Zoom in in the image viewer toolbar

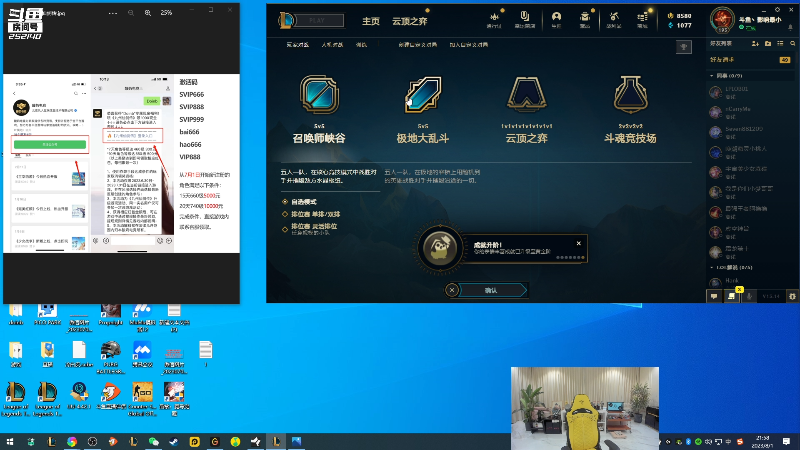coord(147,13)
